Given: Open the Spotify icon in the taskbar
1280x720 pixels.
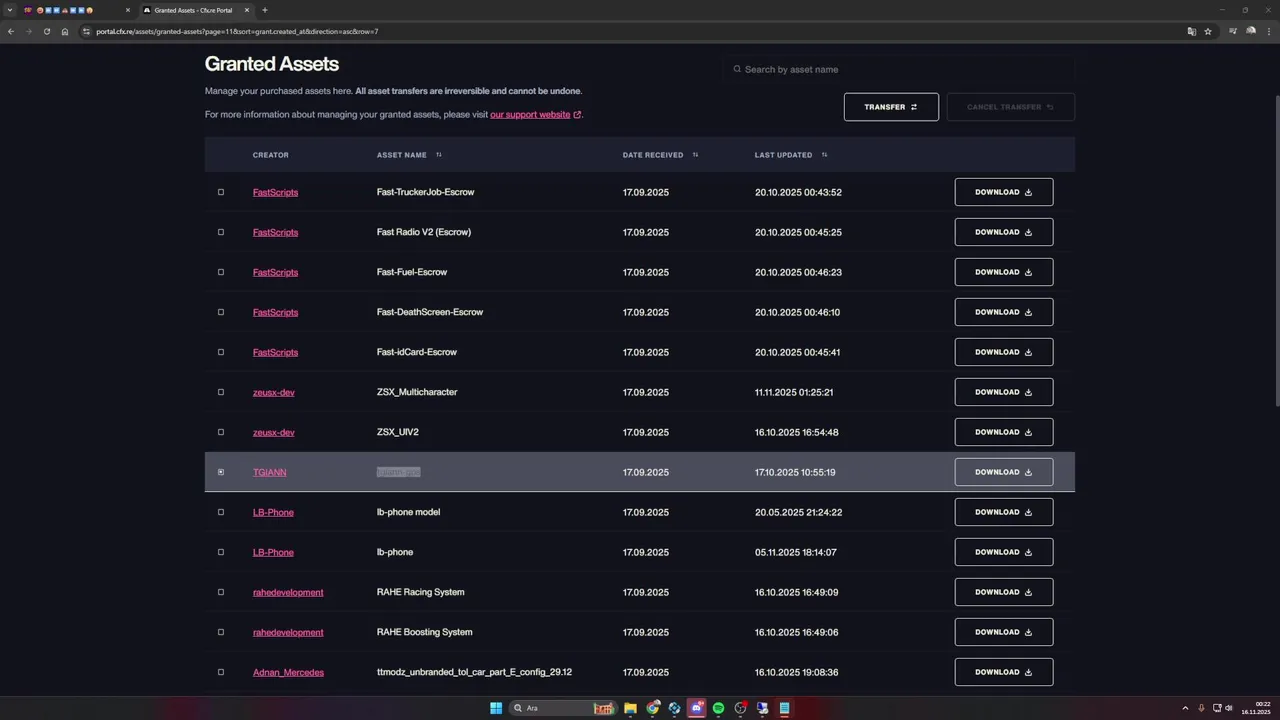Looking at the screenshot, I should tap(718, 708).
